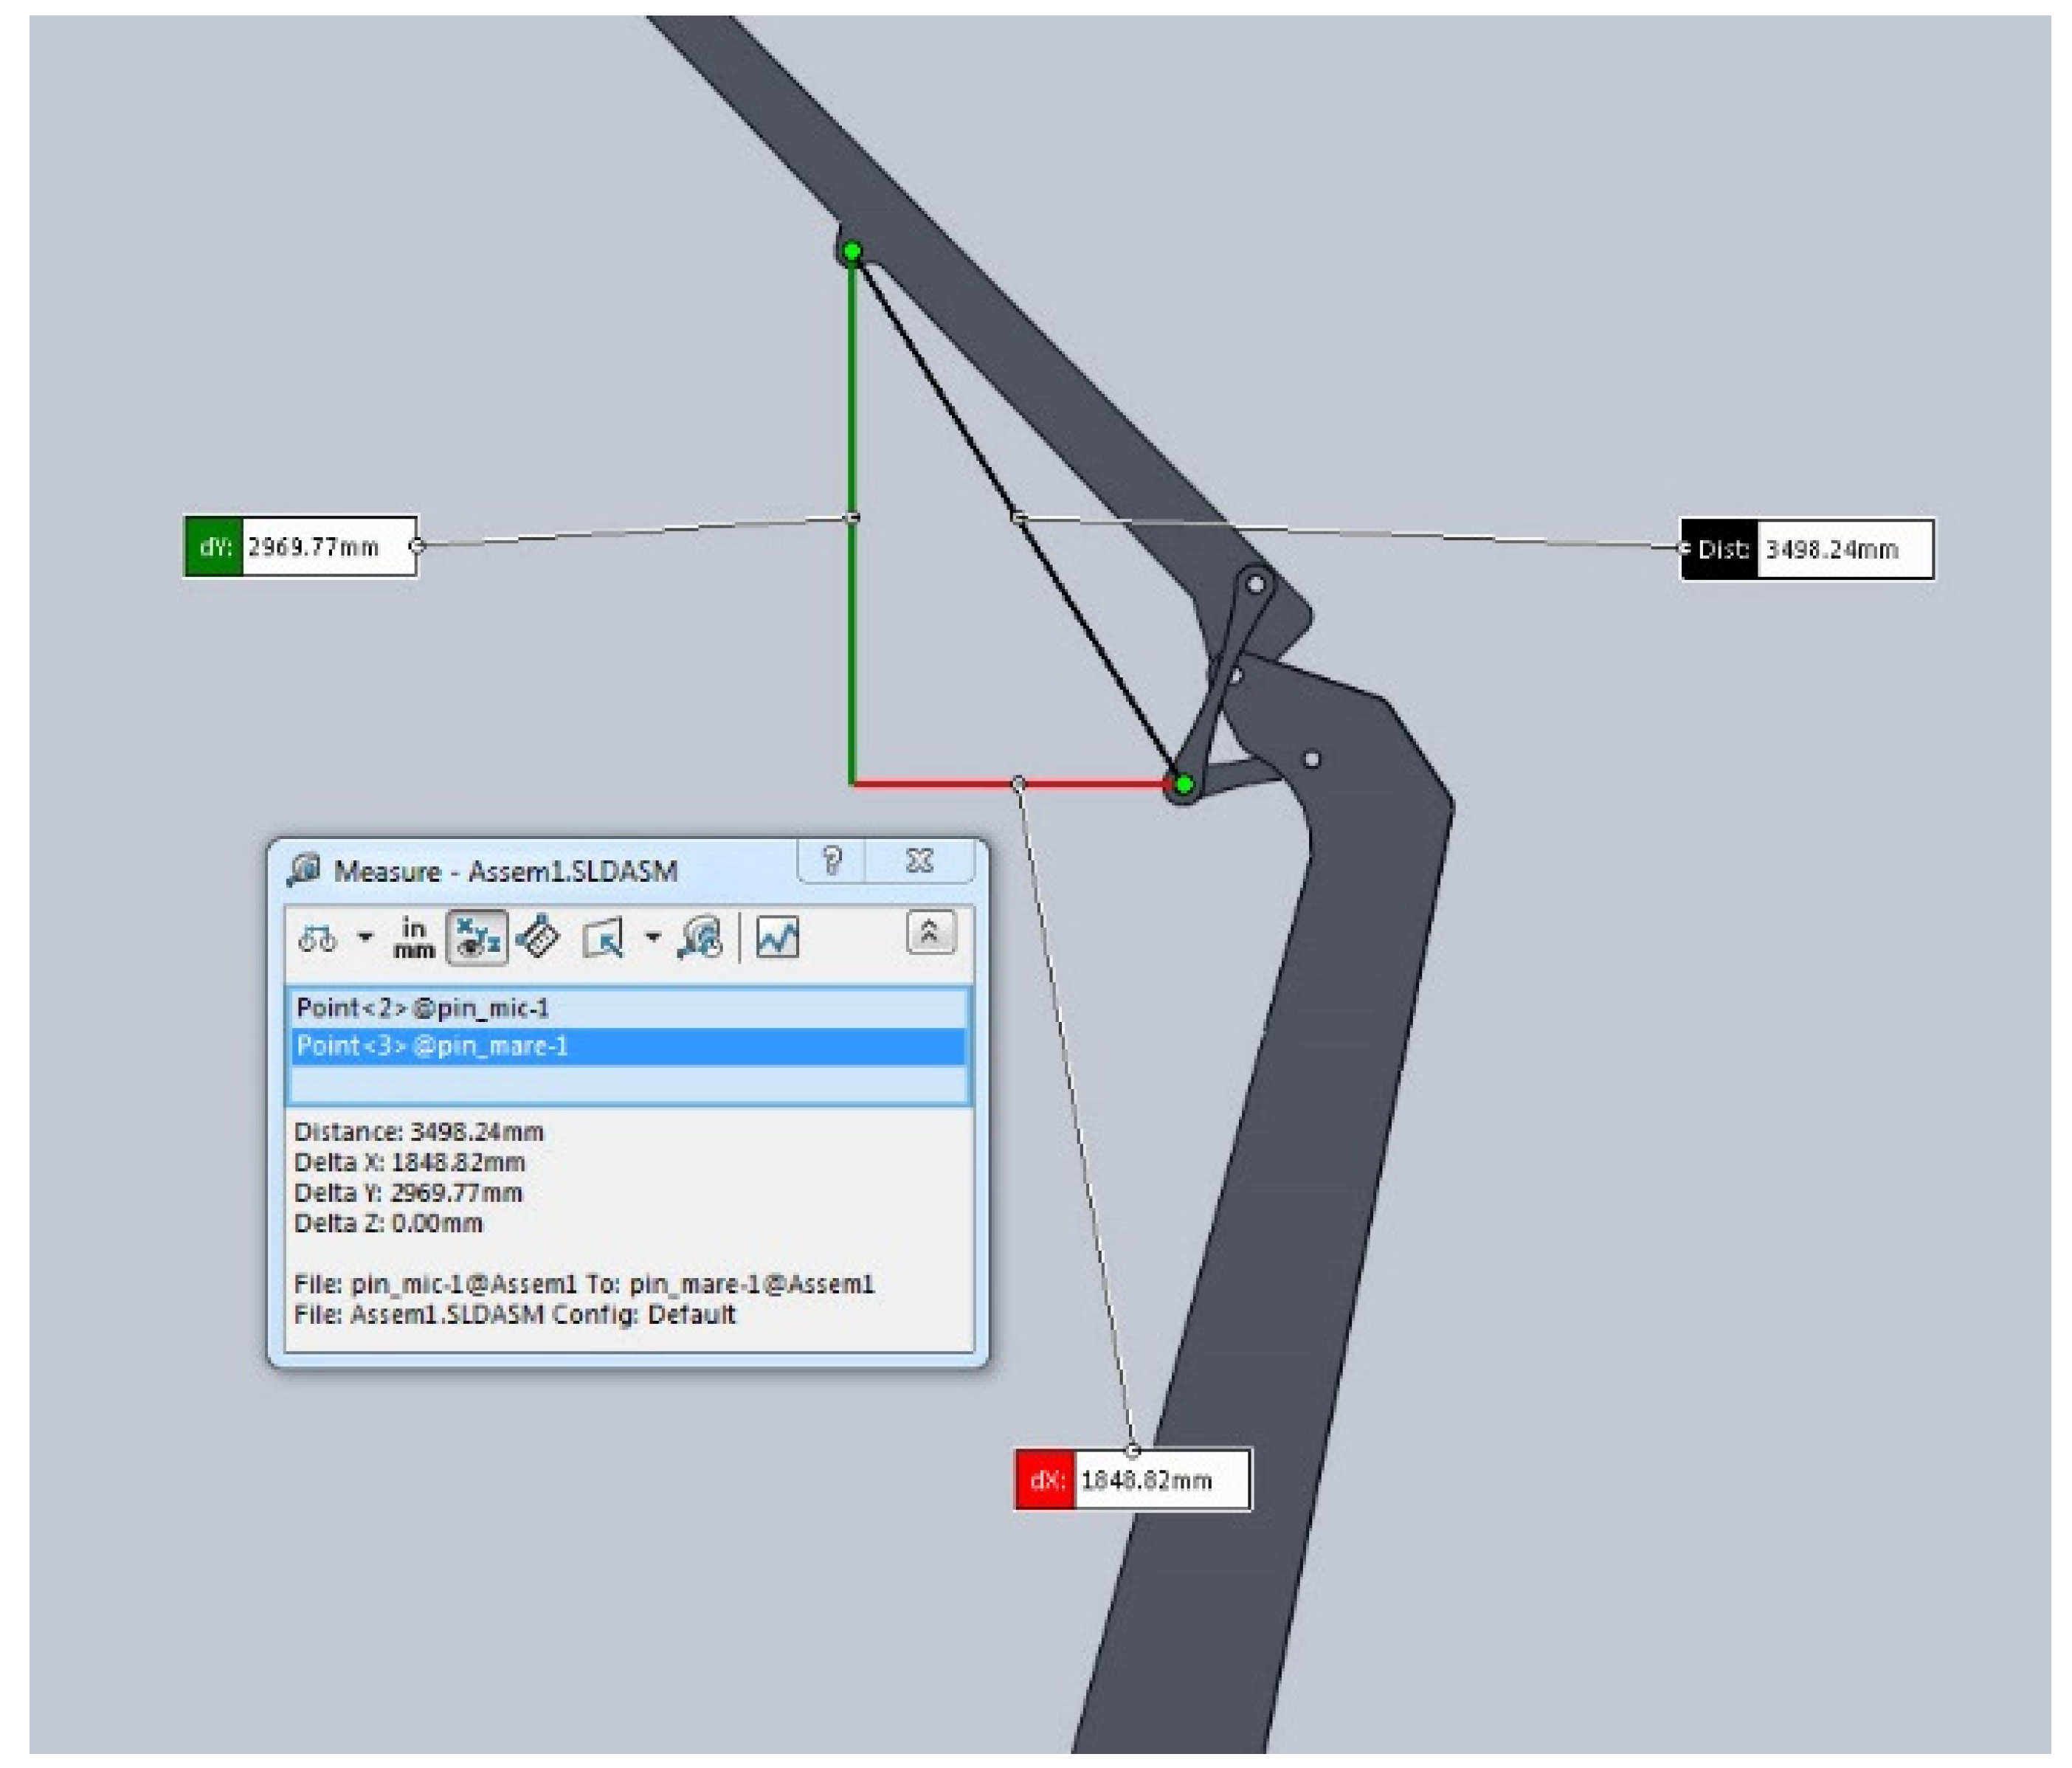
Task: Close the Measure dialog
Action: (919, 861)
